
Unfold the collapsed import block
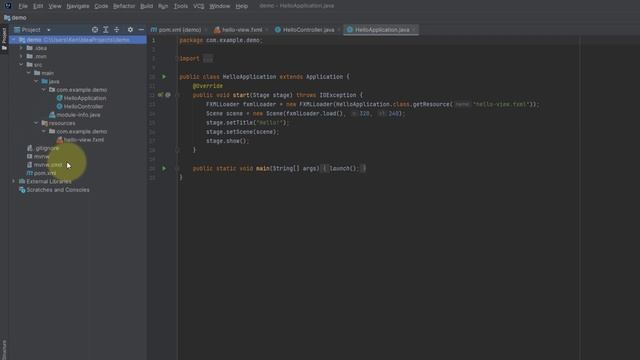208,59
